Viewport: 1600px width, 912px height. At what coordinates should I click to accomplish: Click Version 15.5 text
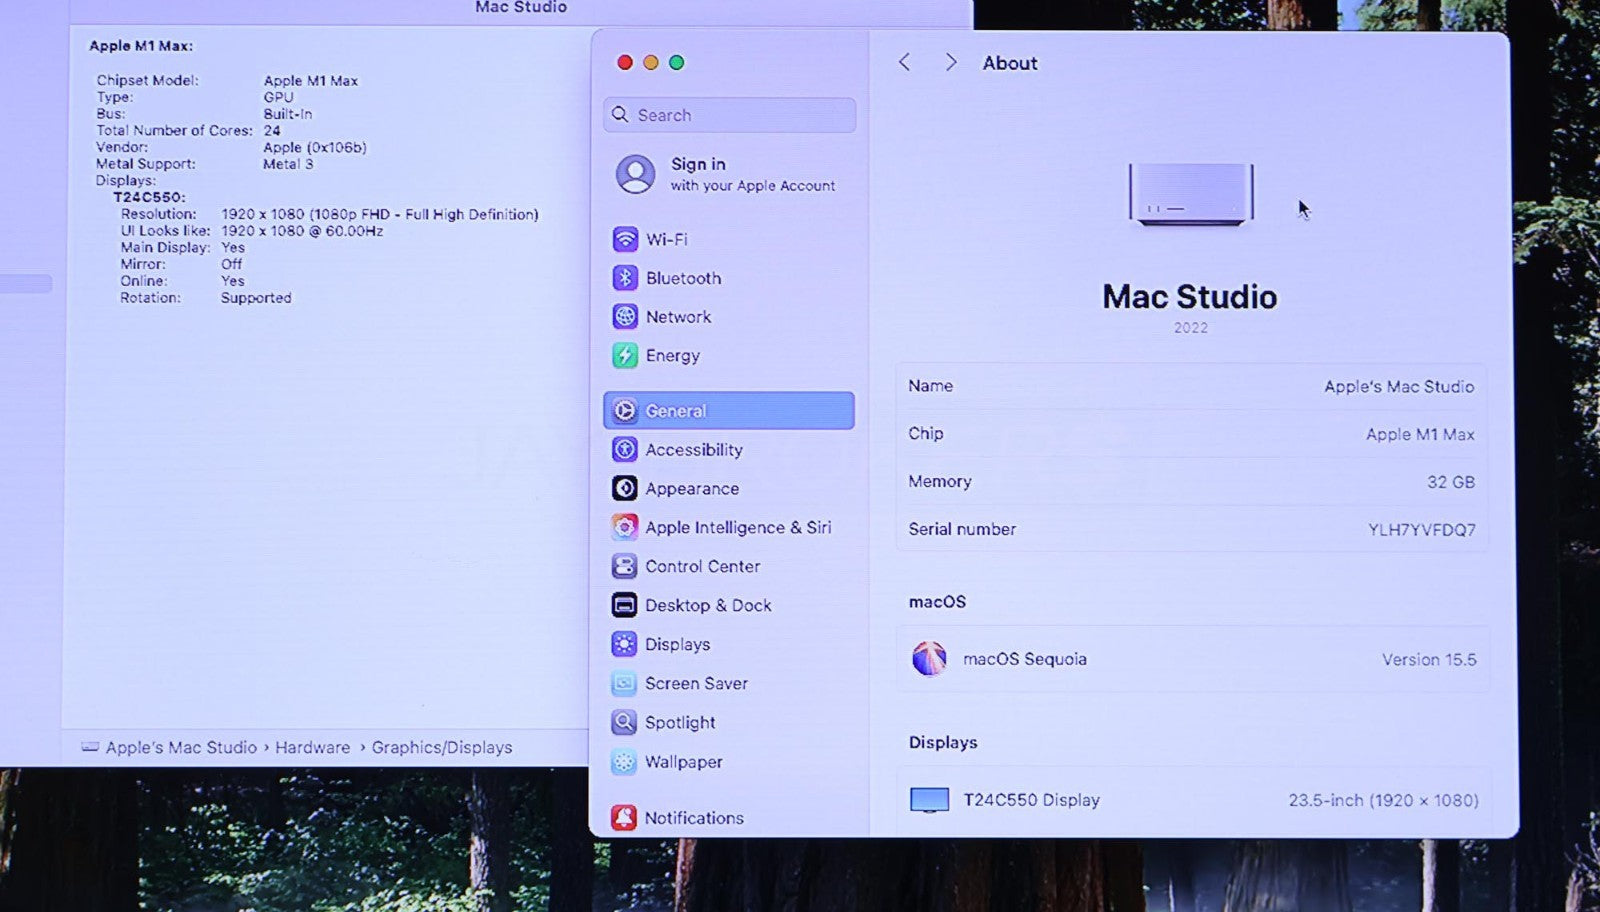pos(1429,660)
